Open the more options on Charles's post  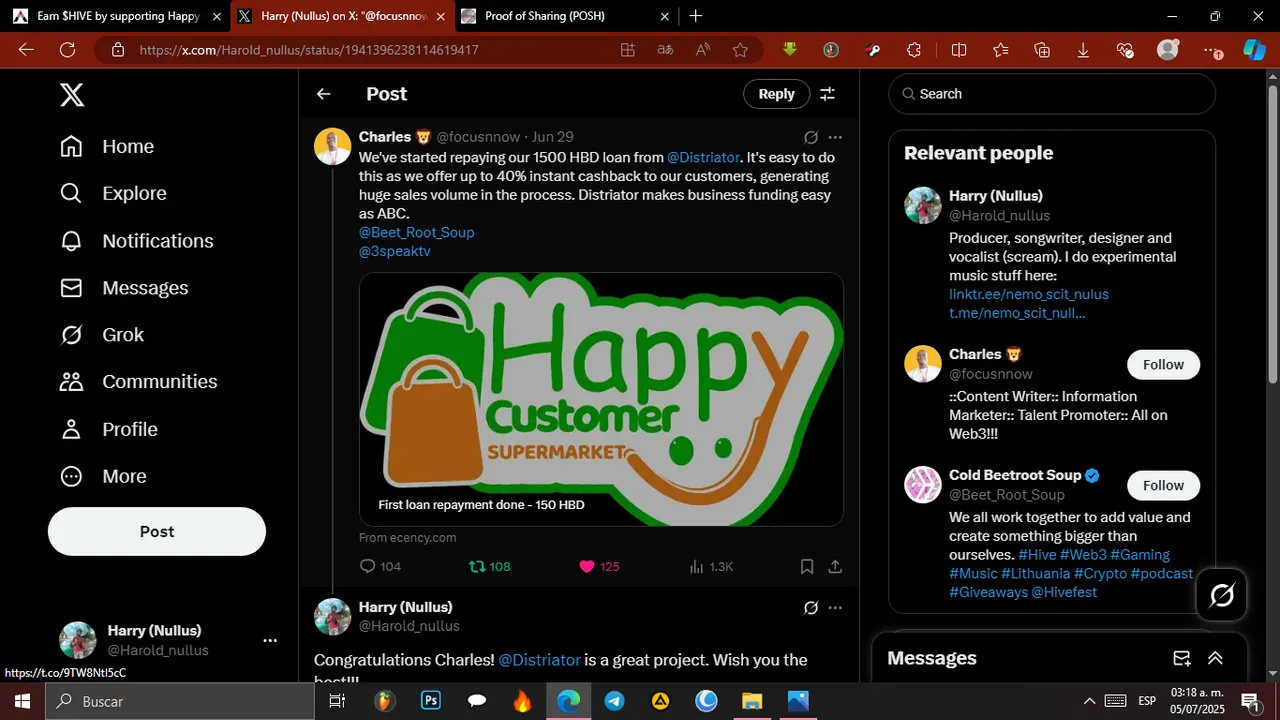(835, 137)
